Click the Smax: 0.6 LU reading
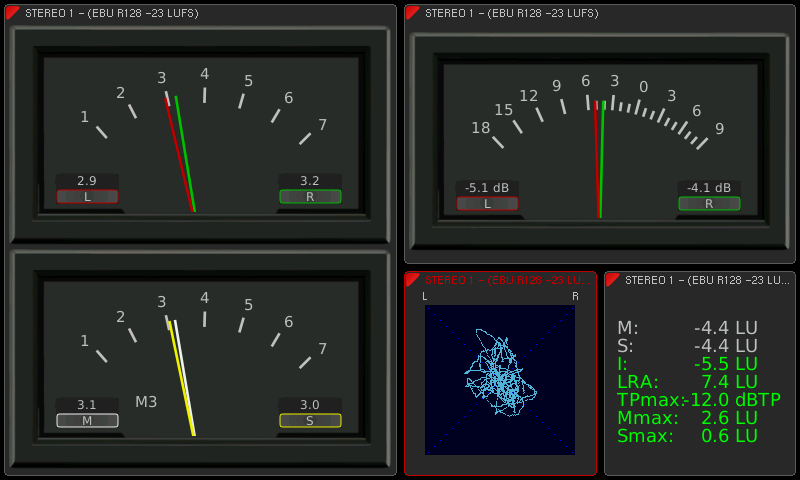 click(x=687, y=436)
